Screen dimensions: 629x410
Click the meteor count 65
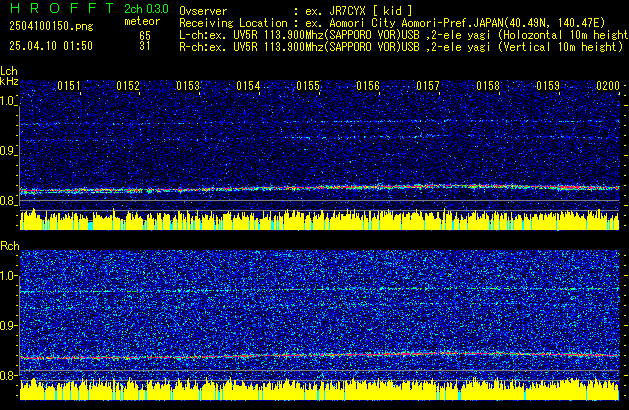coord(145,35)
